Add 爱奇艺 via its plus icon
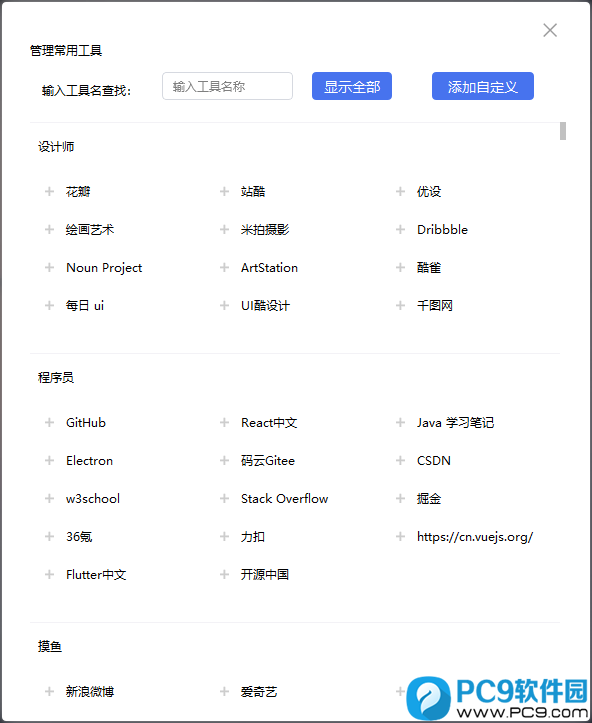592x723 pixels. point(225,691)
